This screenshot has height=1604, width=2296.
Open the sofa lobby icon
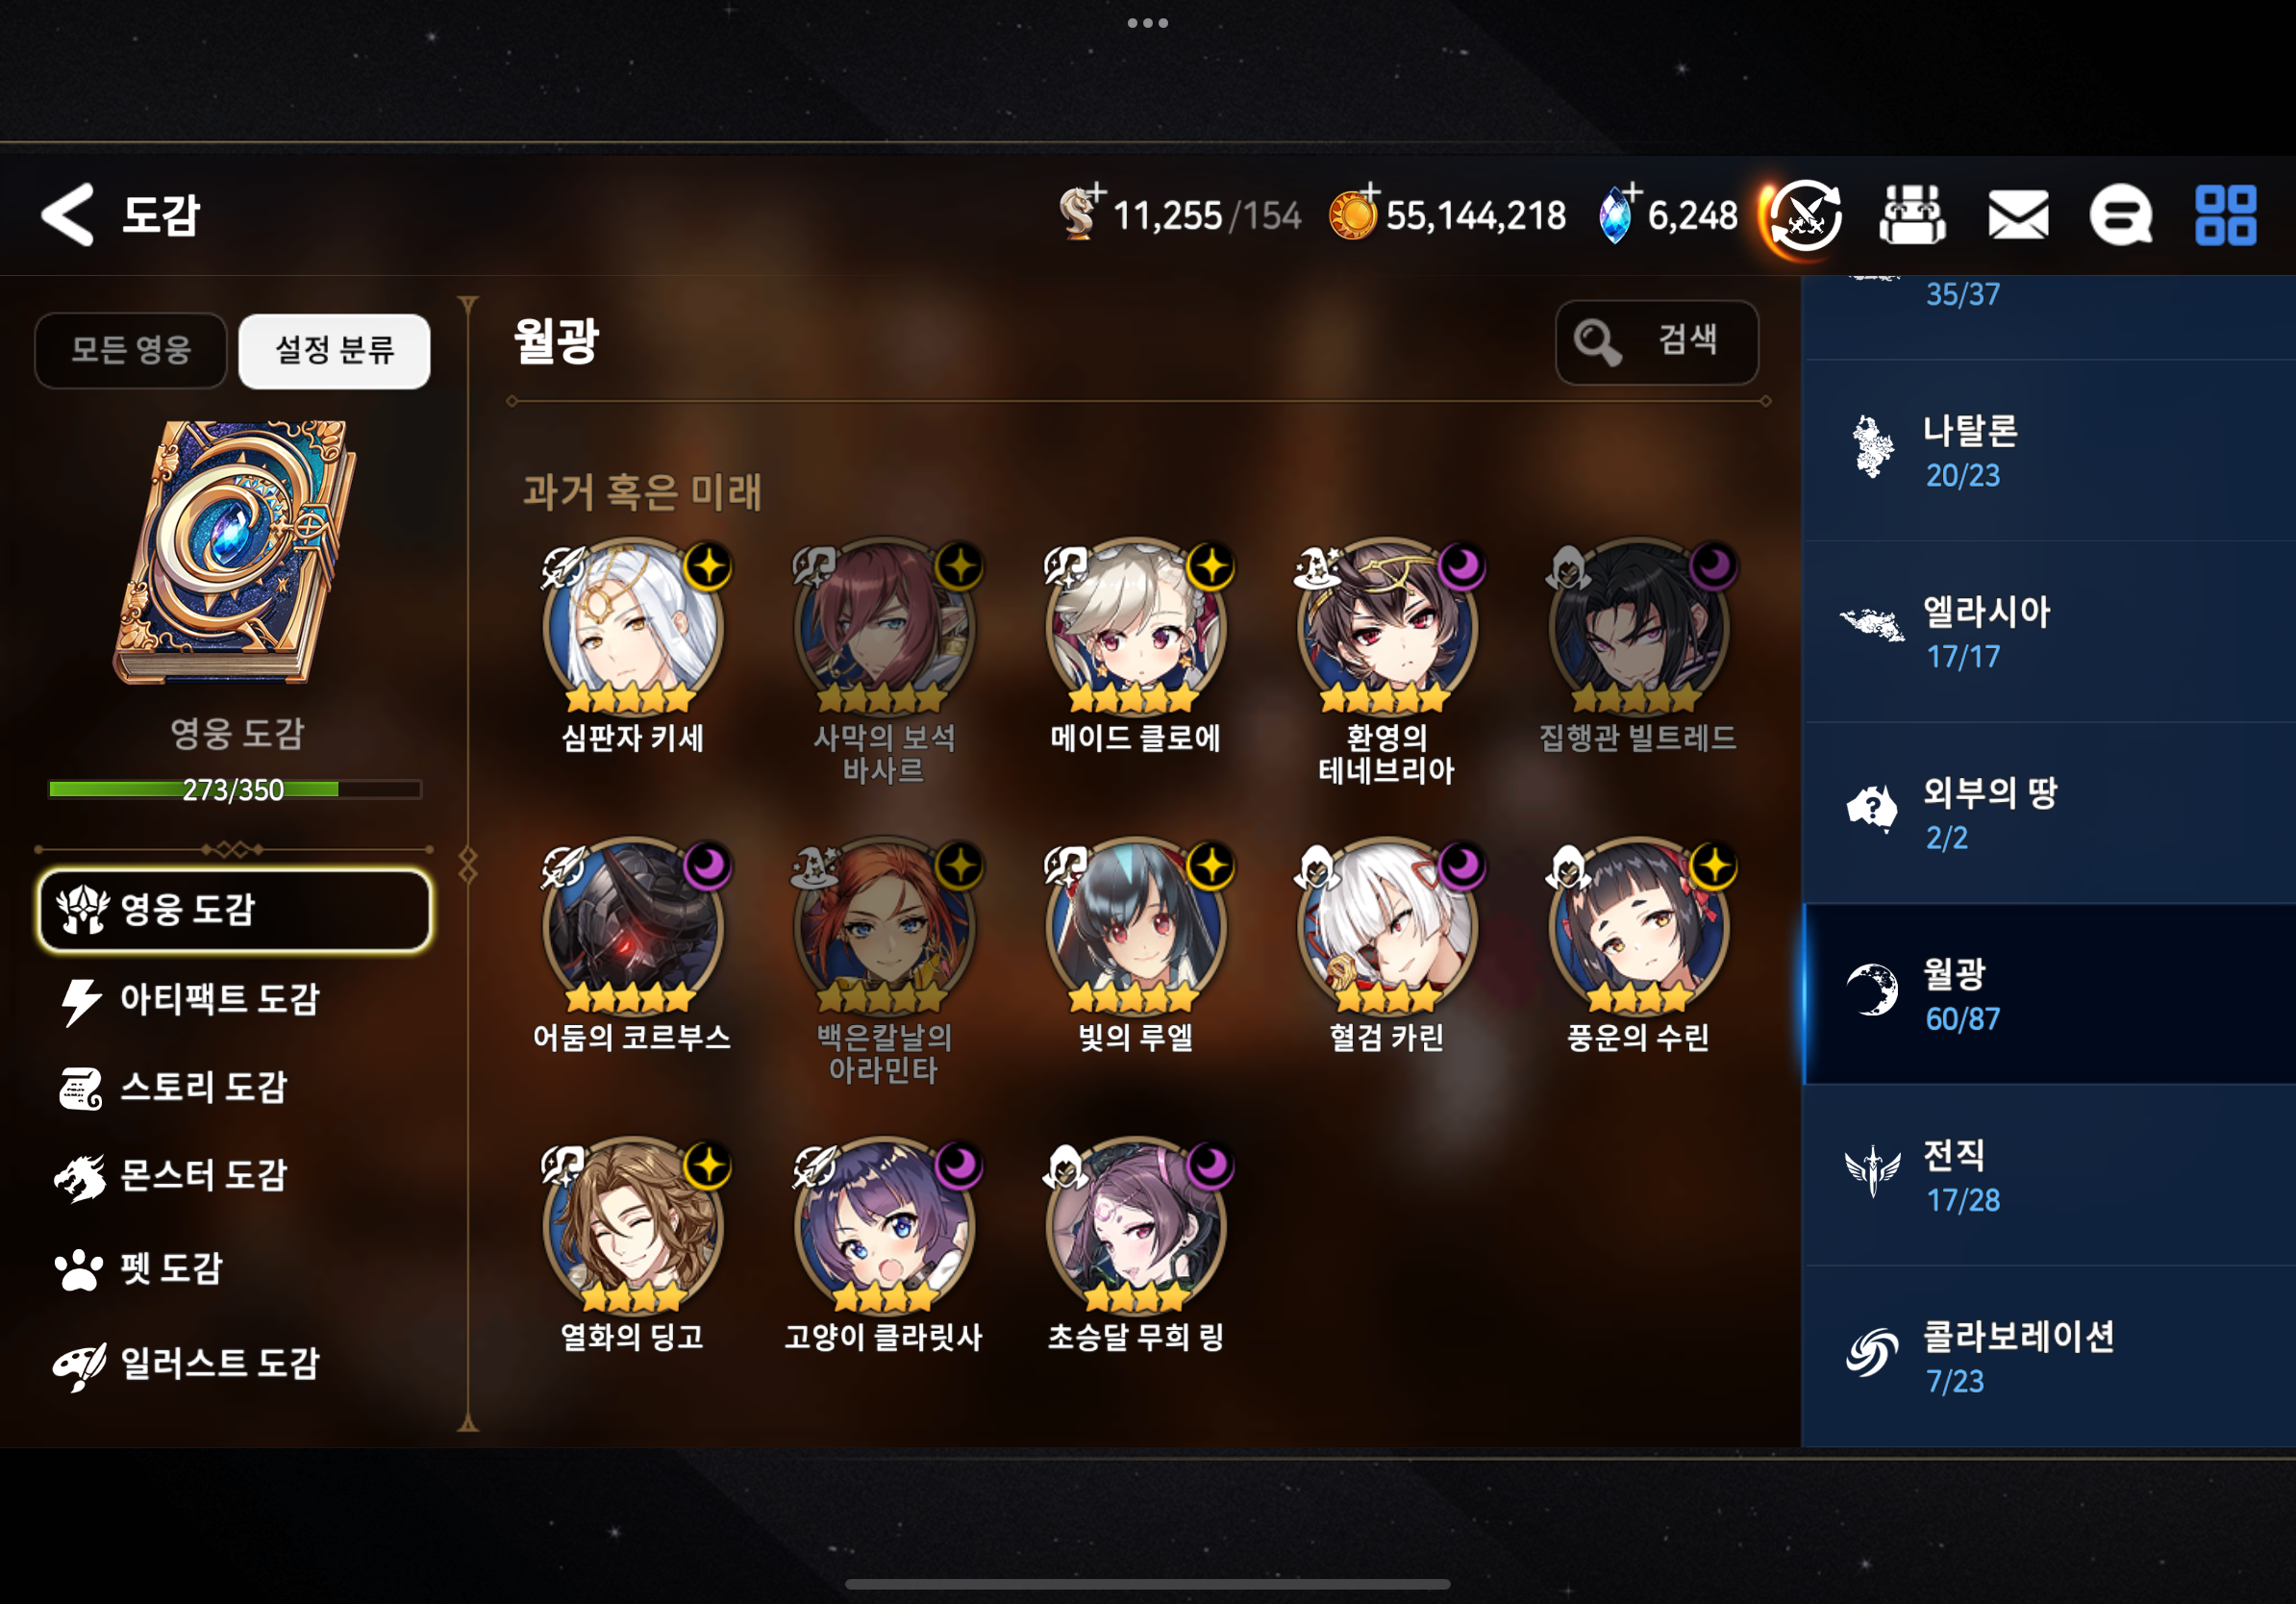[1911, 214]
